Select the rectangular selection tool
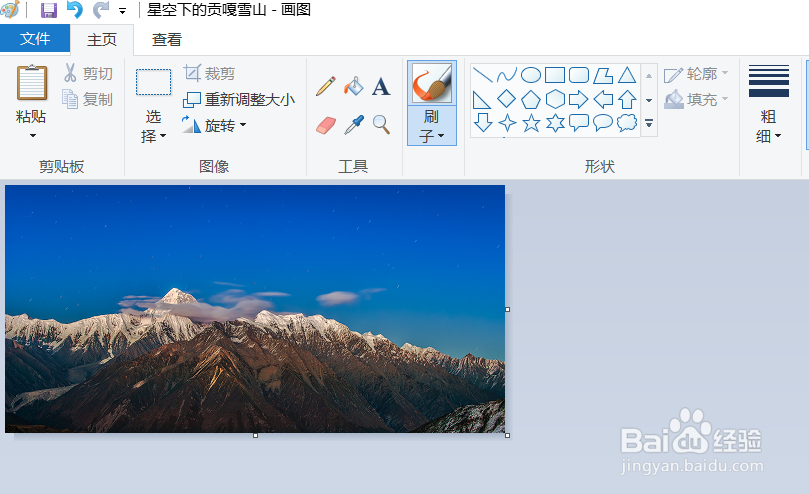The image size is (809, 494). point(153,83)
